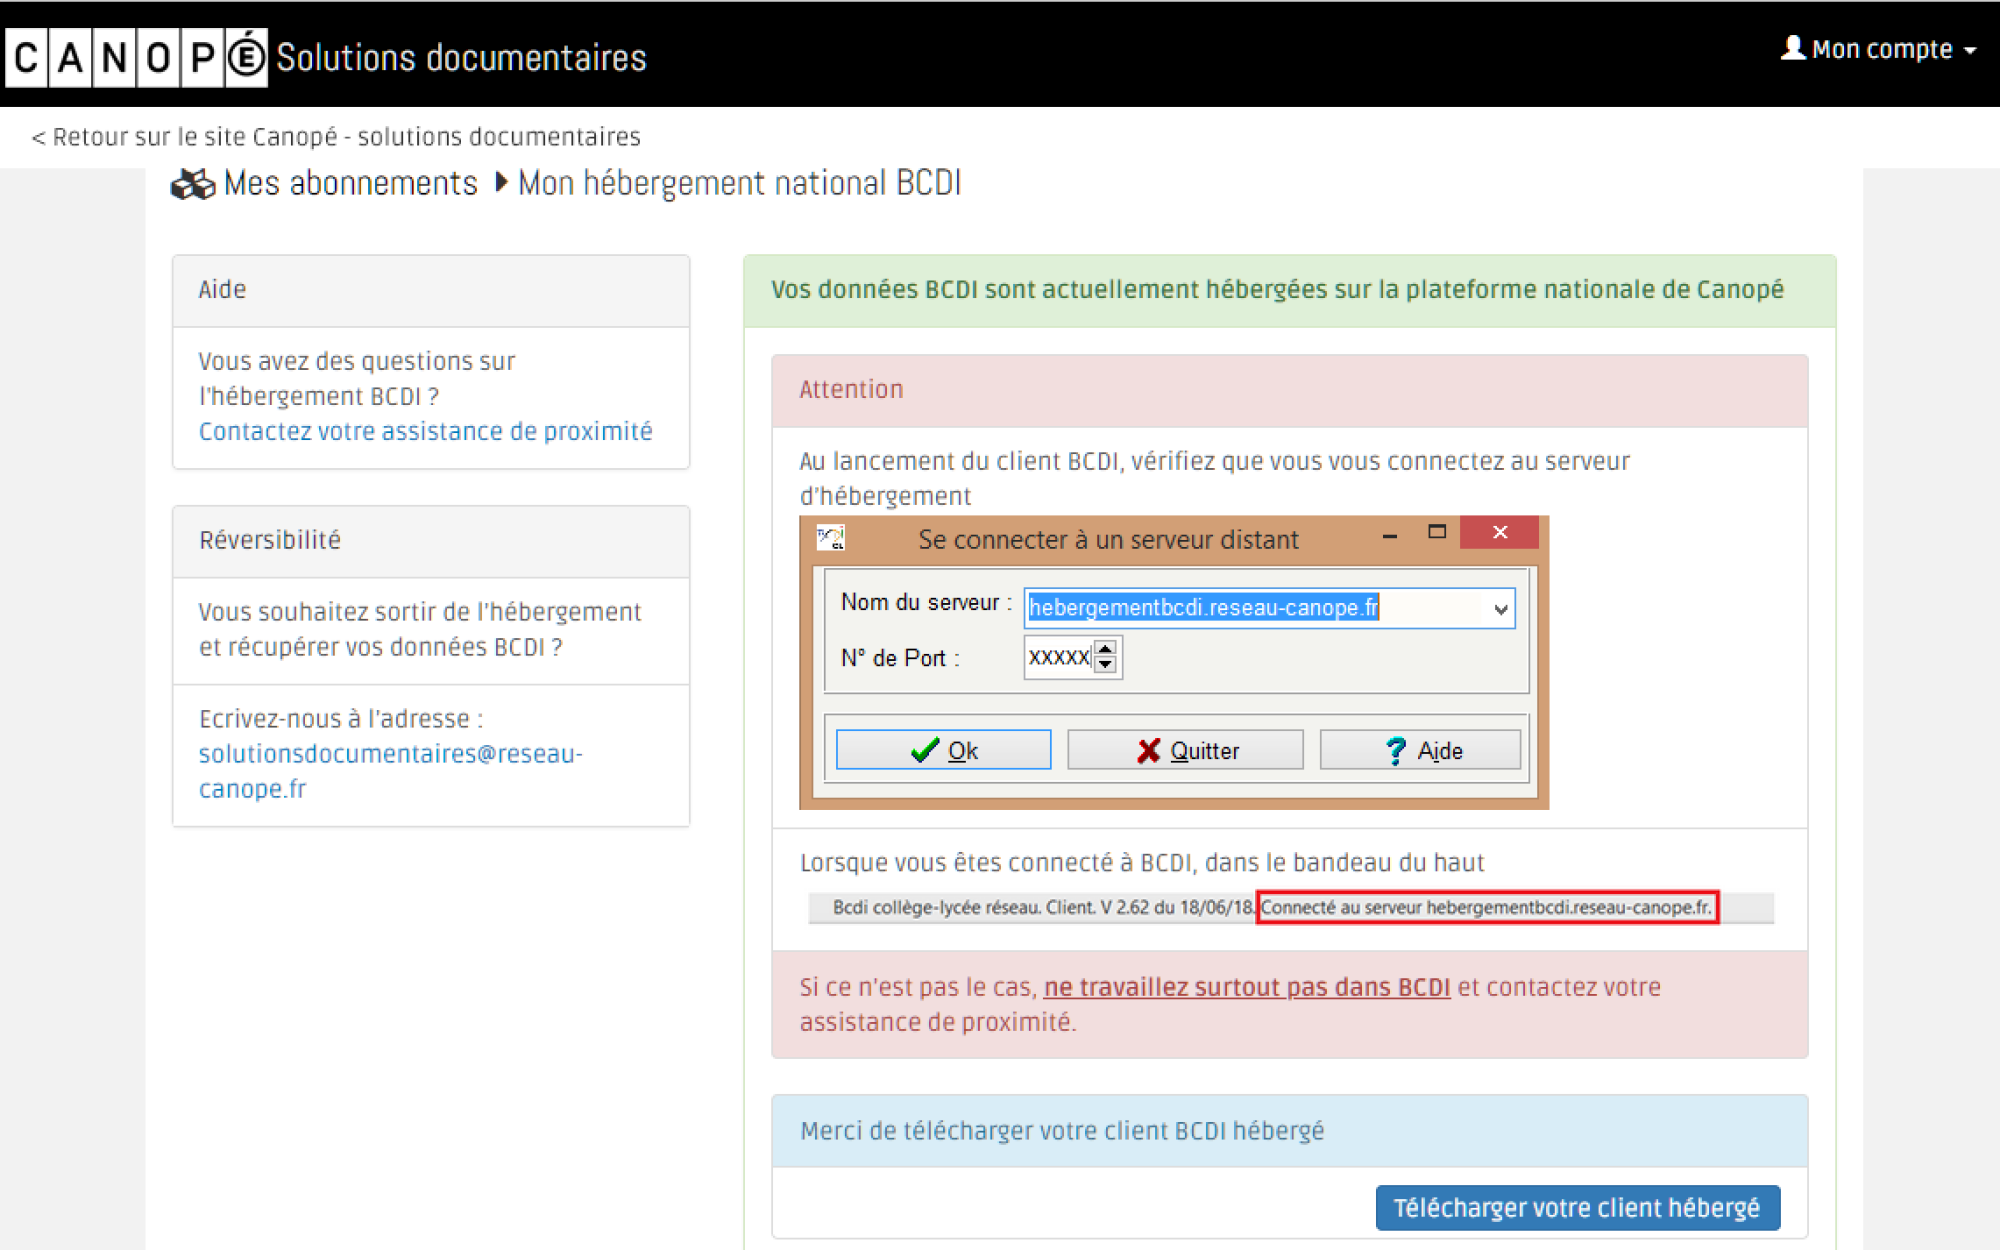Expand the server name combo box arrow

[1501, 609]
